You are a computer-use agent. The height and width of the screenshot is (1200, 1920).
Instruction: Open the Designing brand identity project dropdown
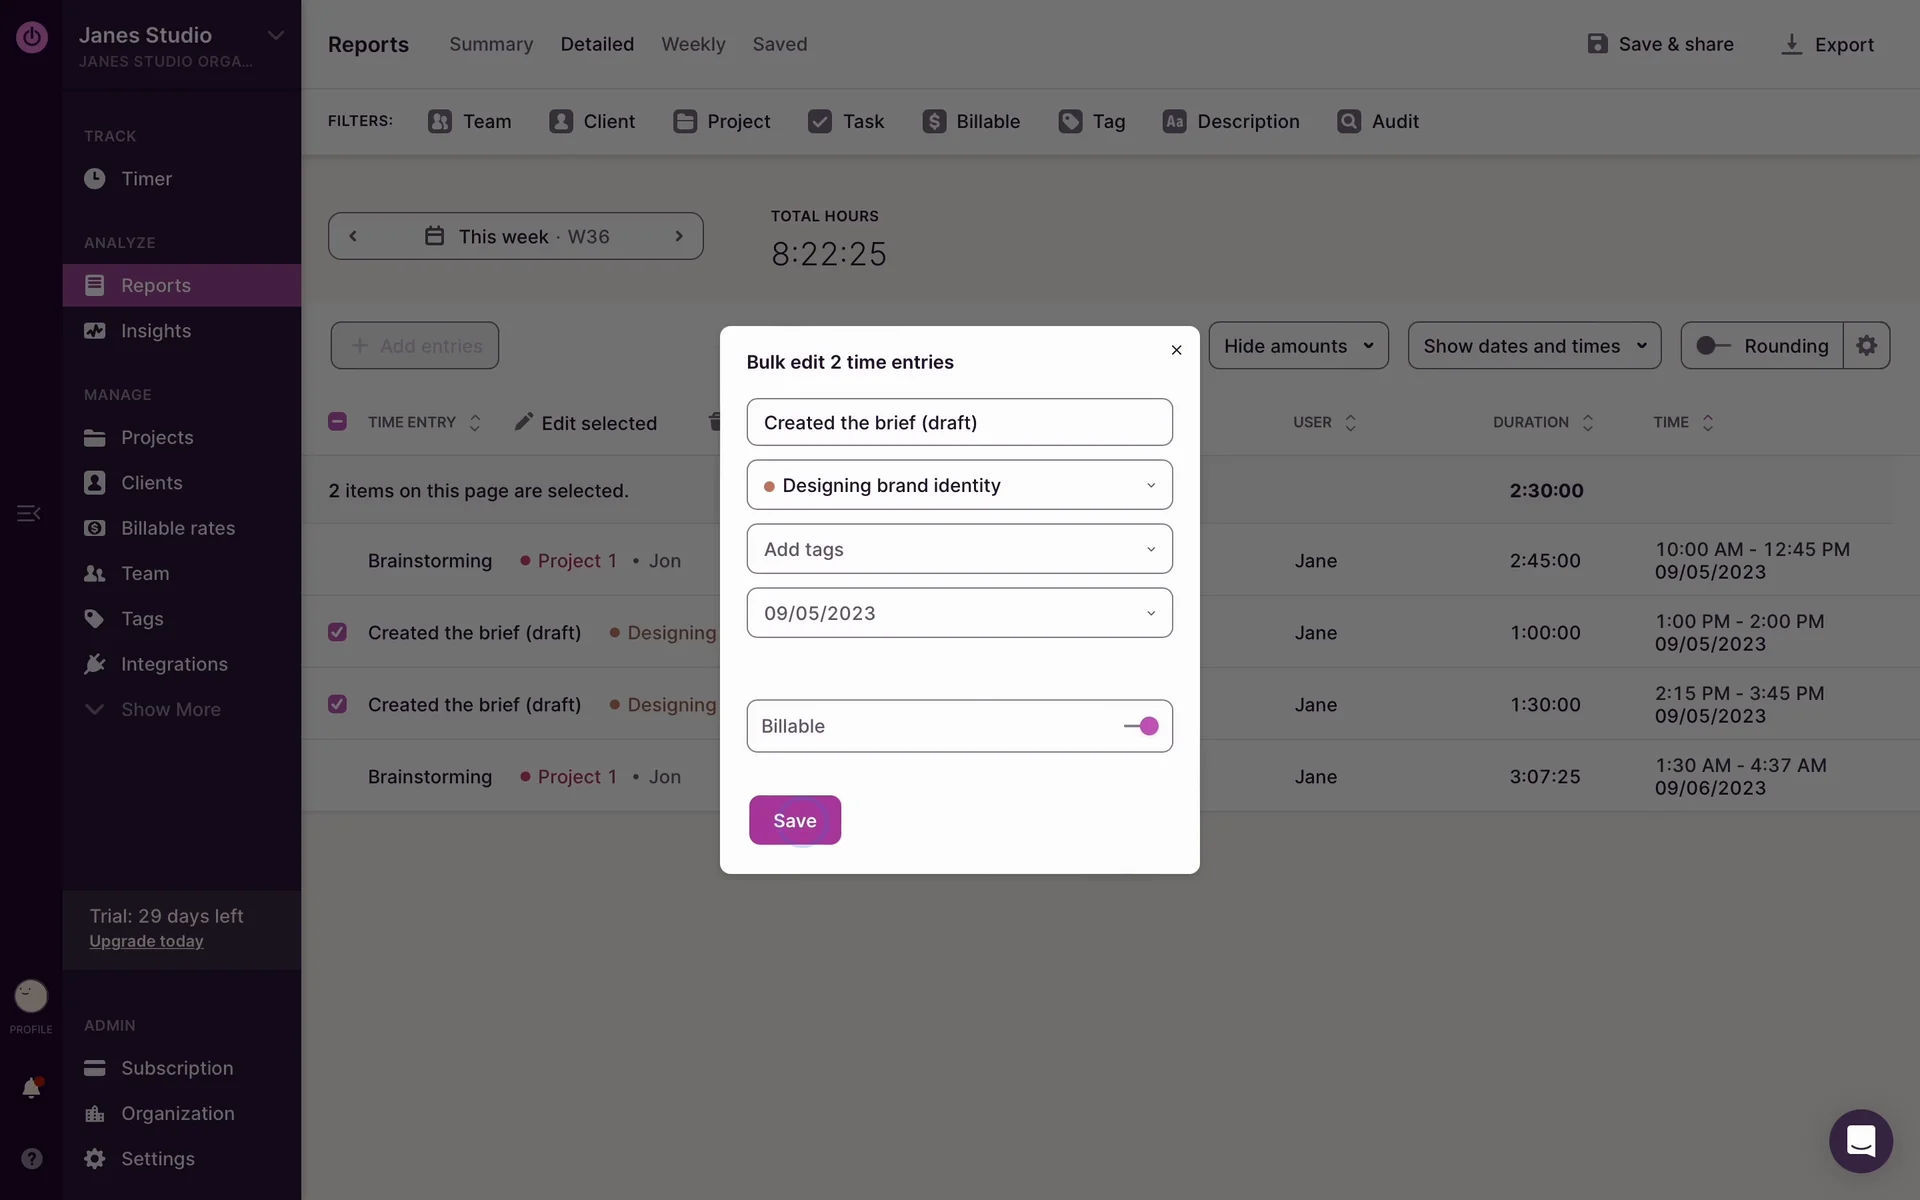point(959,485)
